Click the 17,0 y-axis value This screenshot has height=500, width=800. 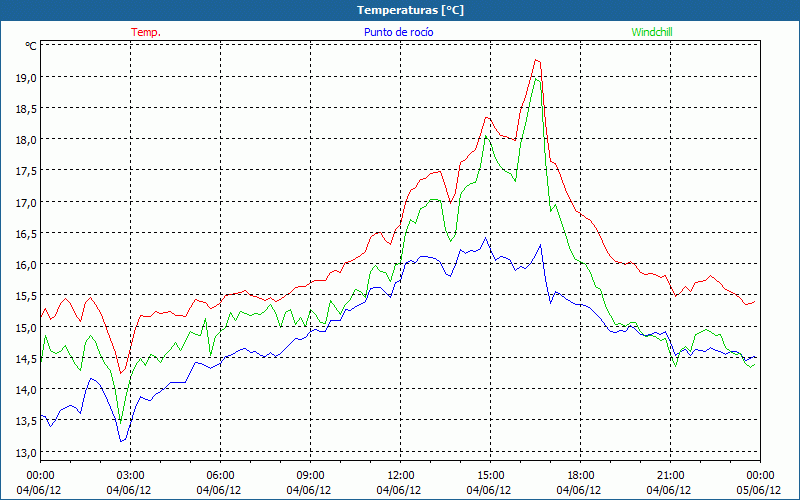(x=27, y=203)
